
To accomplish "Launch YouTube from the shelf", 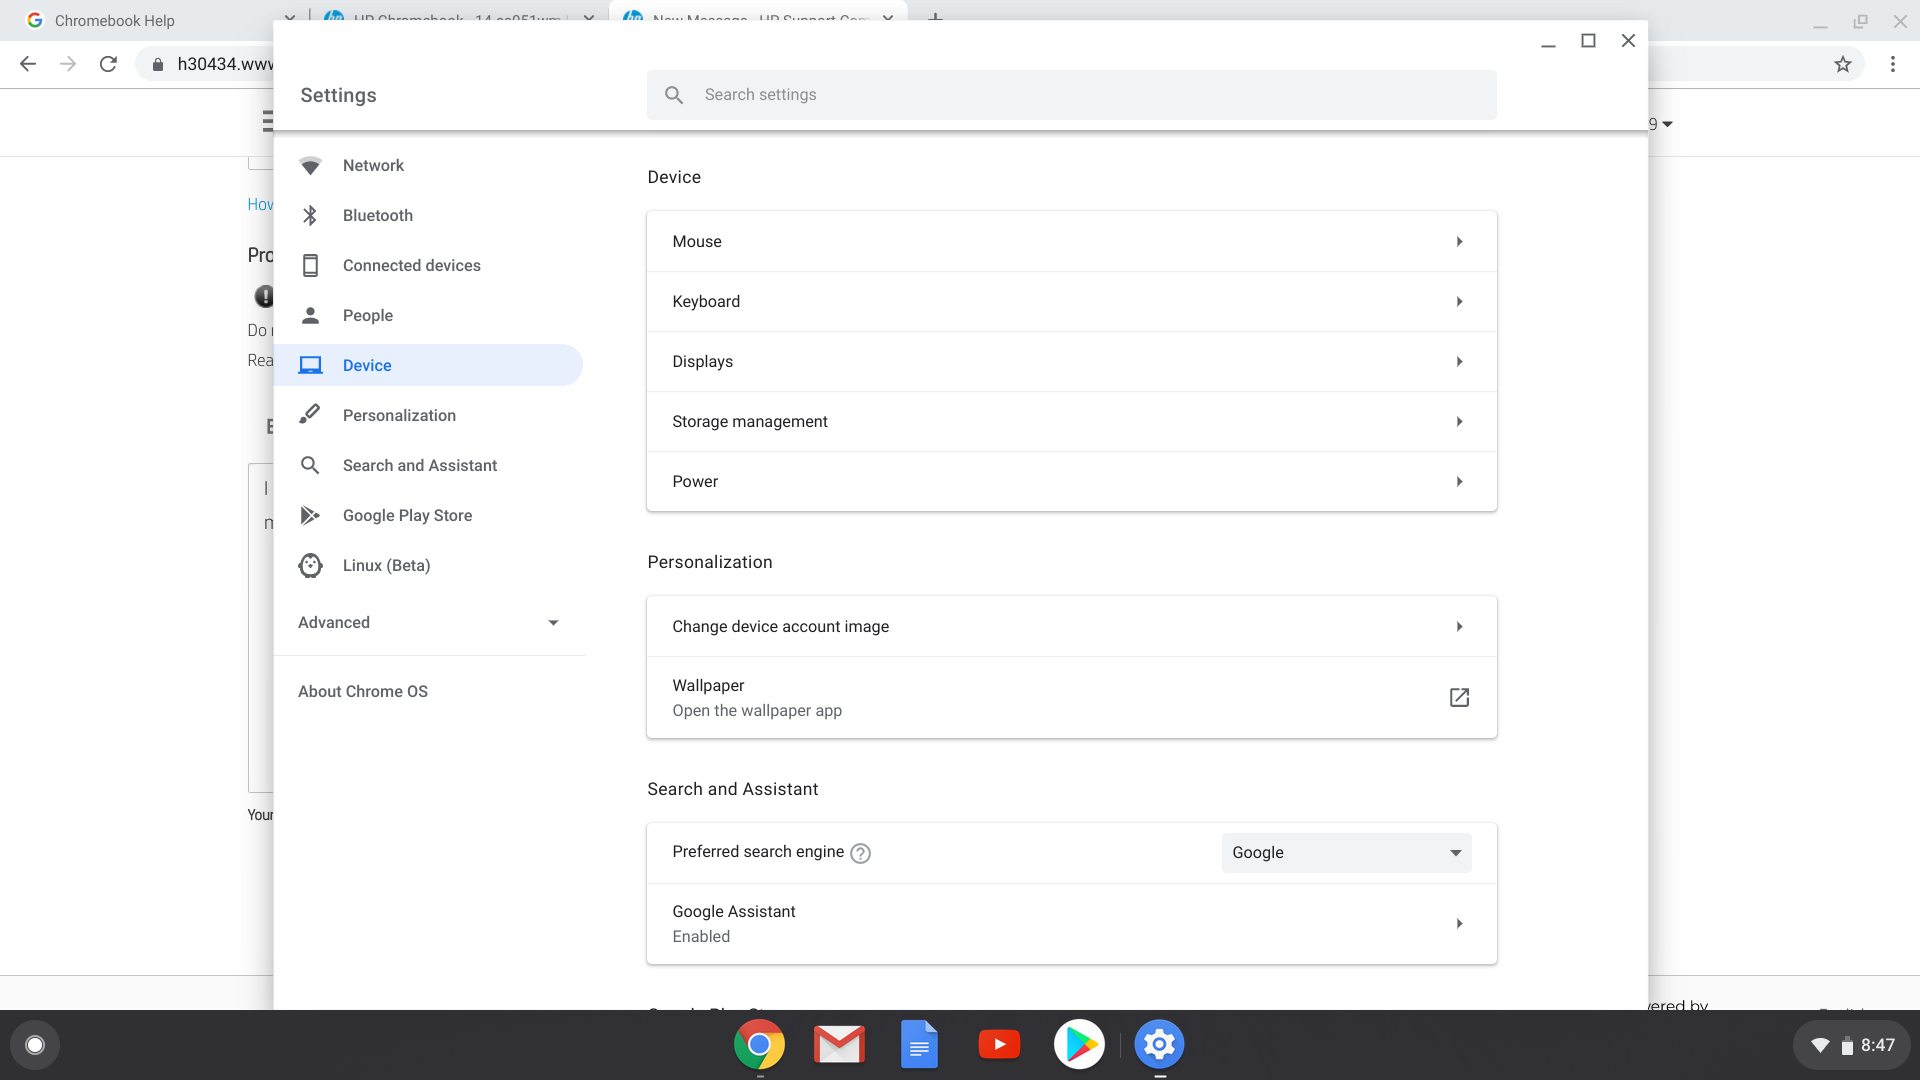I will 999,1044.
